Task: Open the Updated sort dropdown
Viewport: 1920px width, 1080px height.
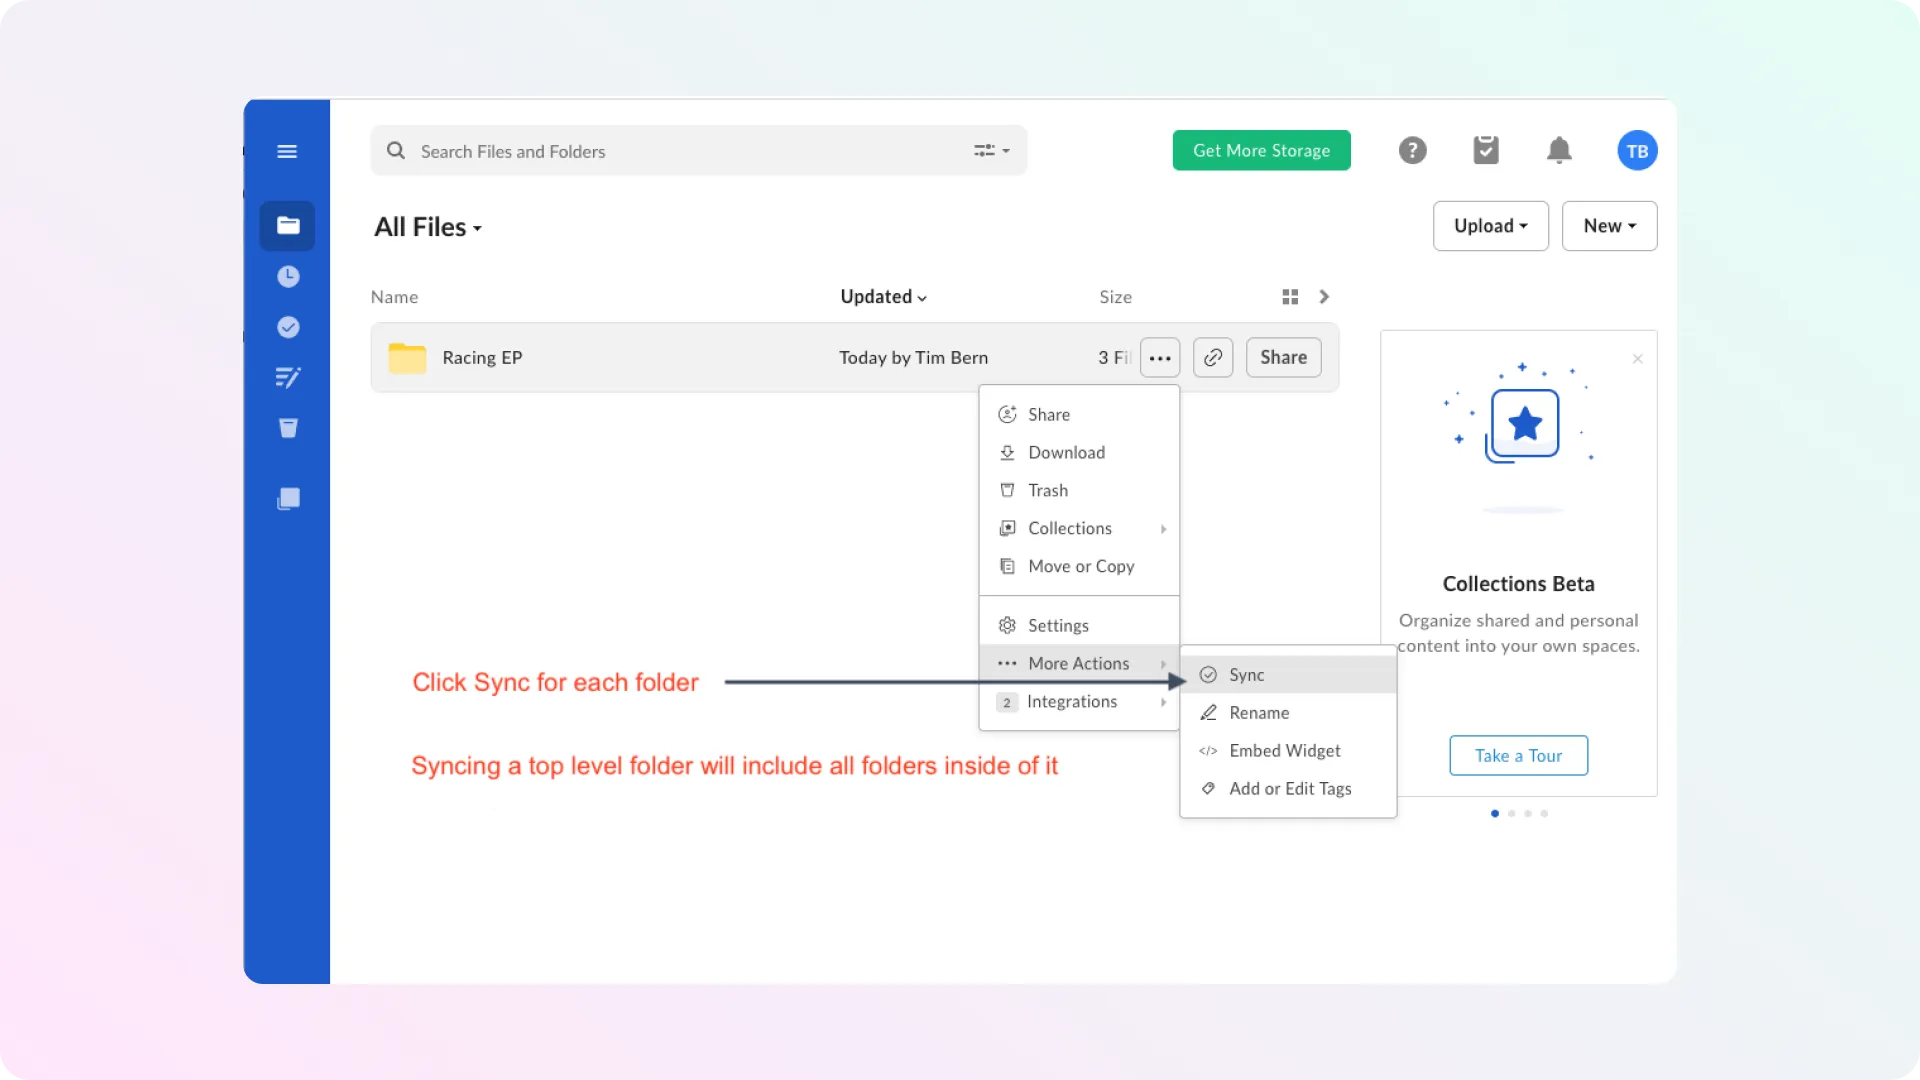Action: coord(883,296)
